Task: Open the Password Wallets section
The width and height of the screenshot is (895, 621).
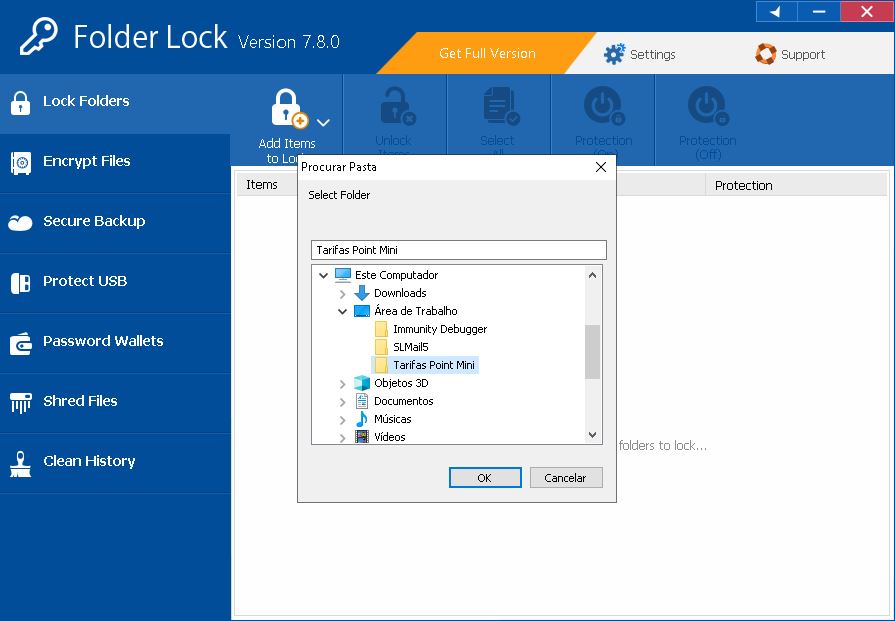Action: coord(103,341)
